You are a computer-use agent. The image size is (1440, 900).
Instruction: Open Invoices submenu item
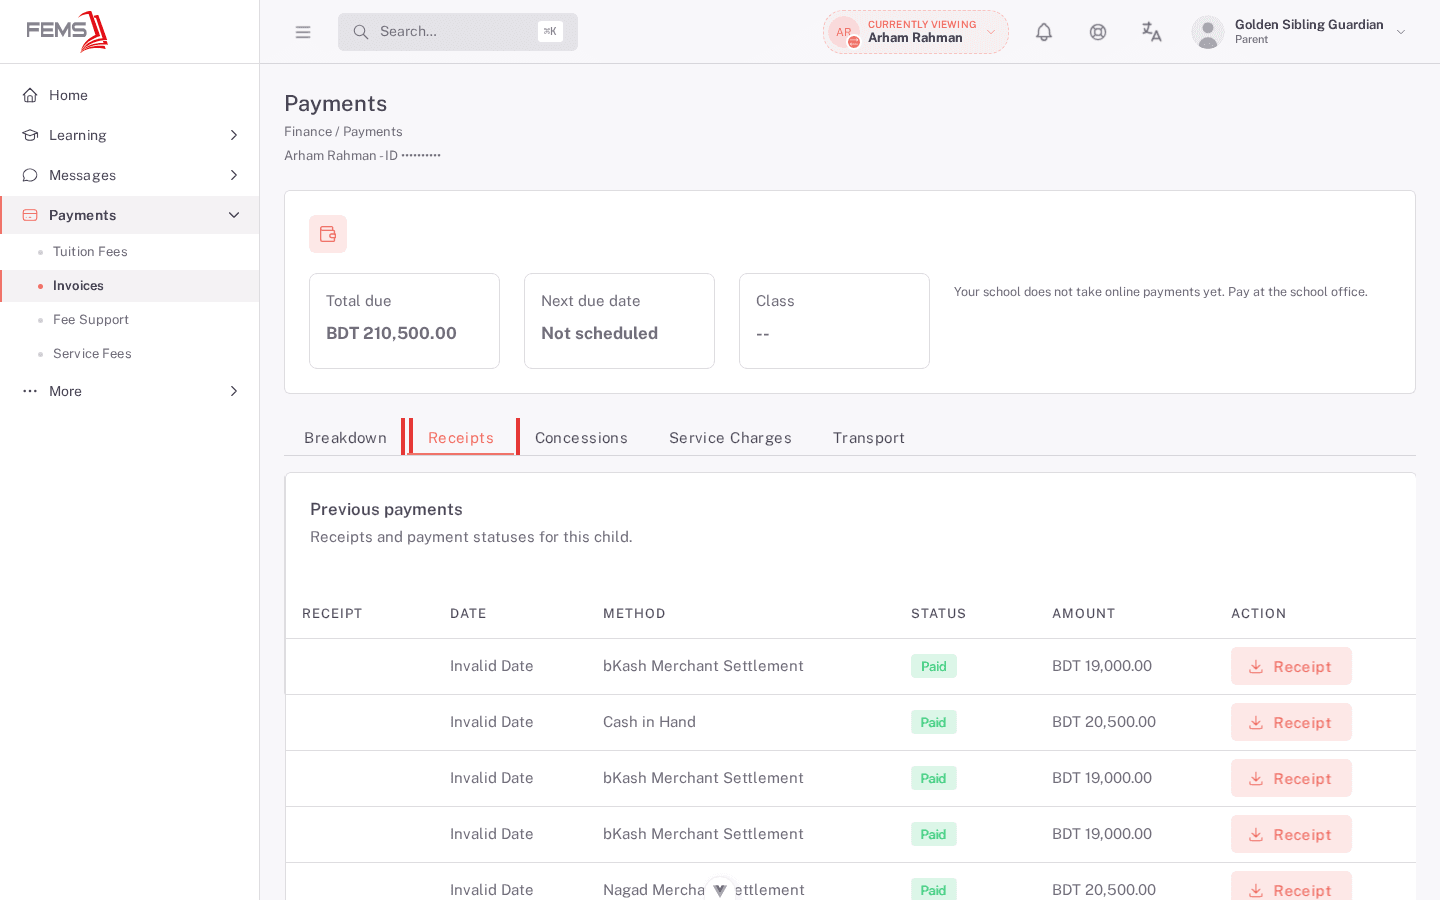130,286
